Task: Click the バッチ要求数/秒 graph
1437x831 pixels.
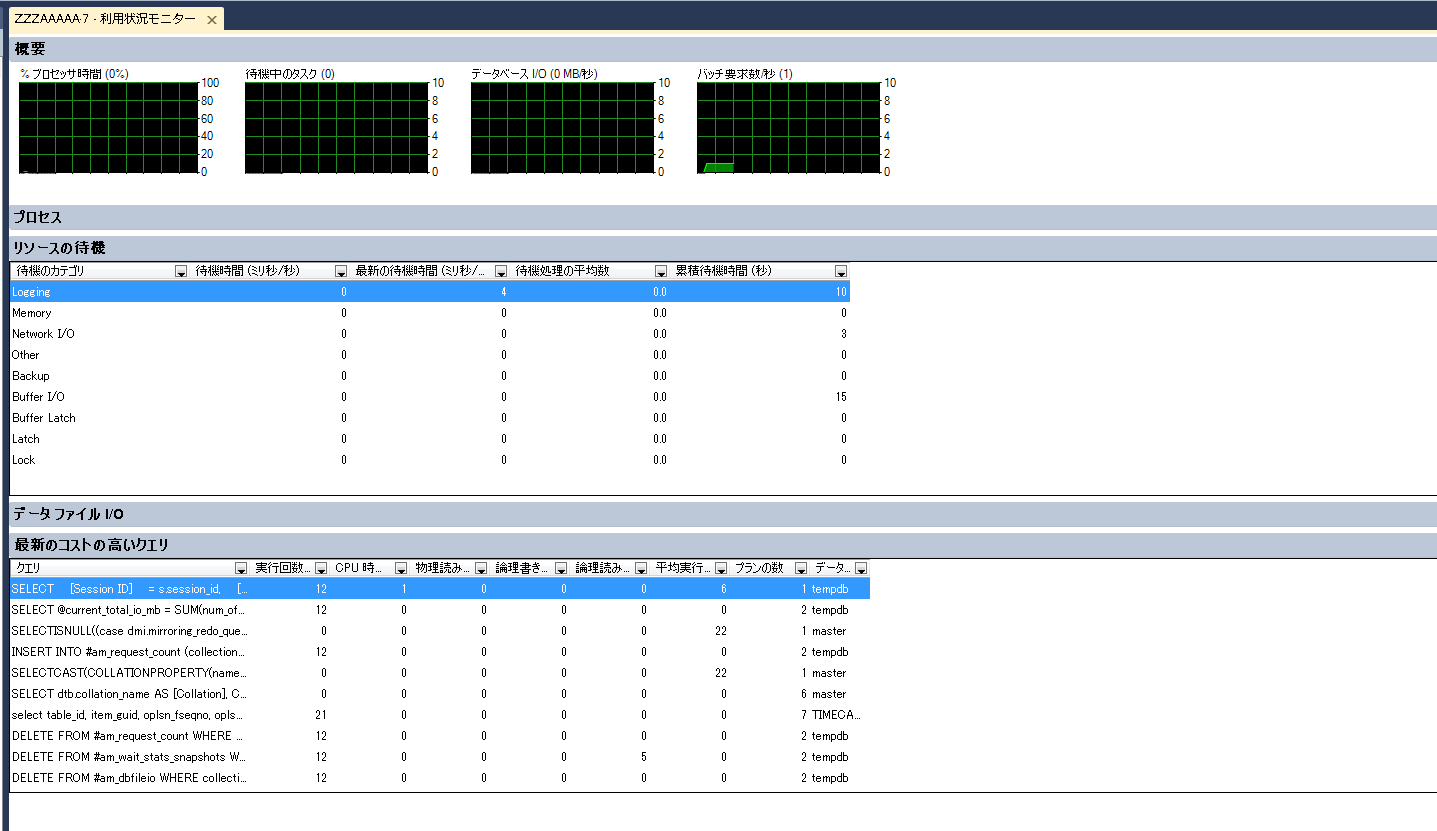Action: tap(787, 127)
